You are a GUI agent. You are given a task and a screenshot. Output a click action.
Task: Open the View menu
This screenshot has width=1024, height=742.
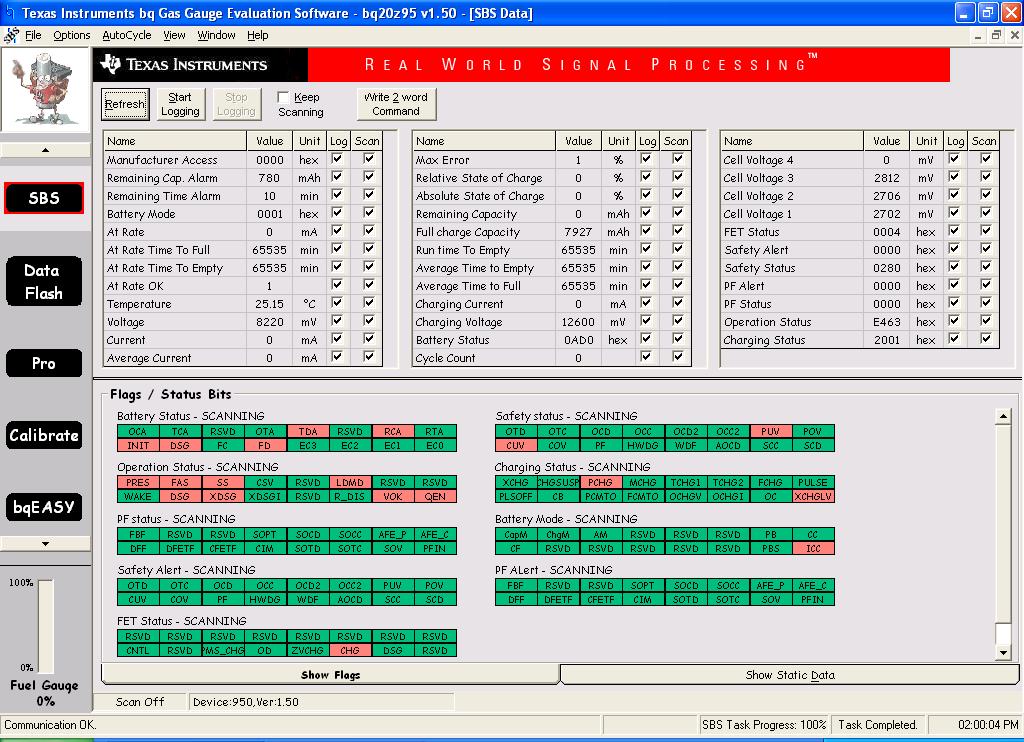[x=174, y=35]
